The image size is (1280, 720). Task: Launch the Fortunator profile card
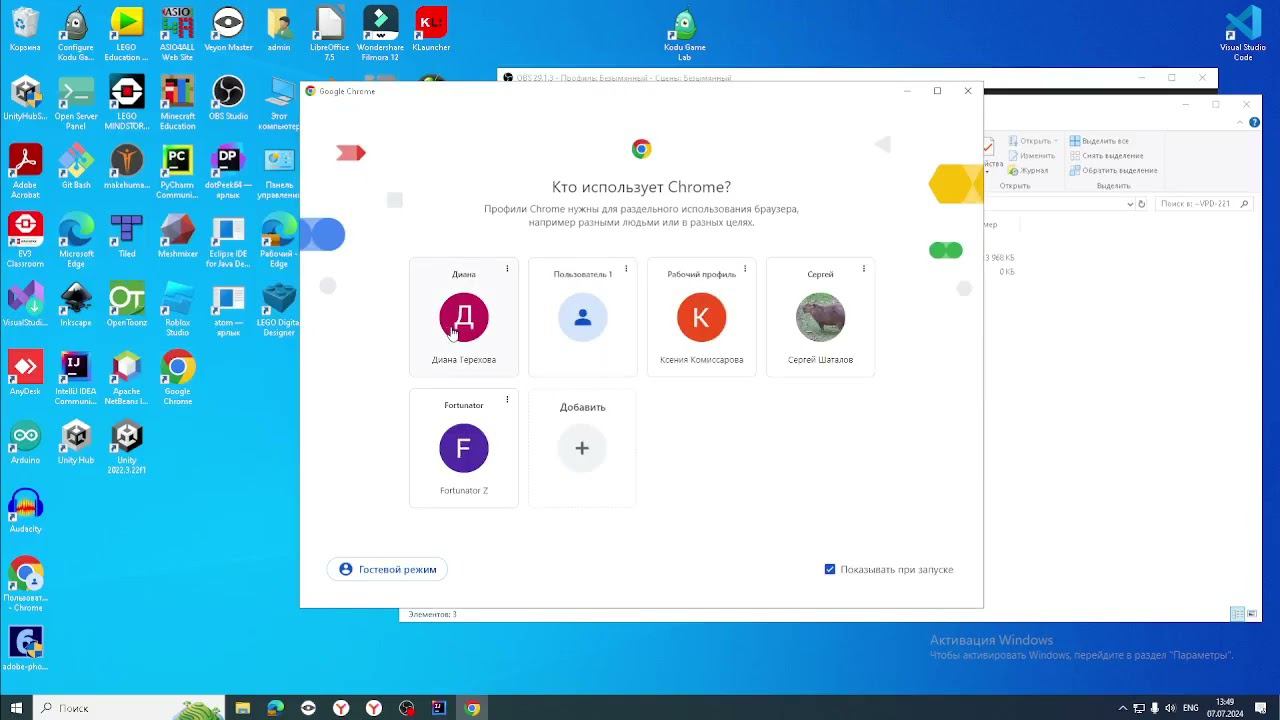pyautogui.click(x=463, y=448)
